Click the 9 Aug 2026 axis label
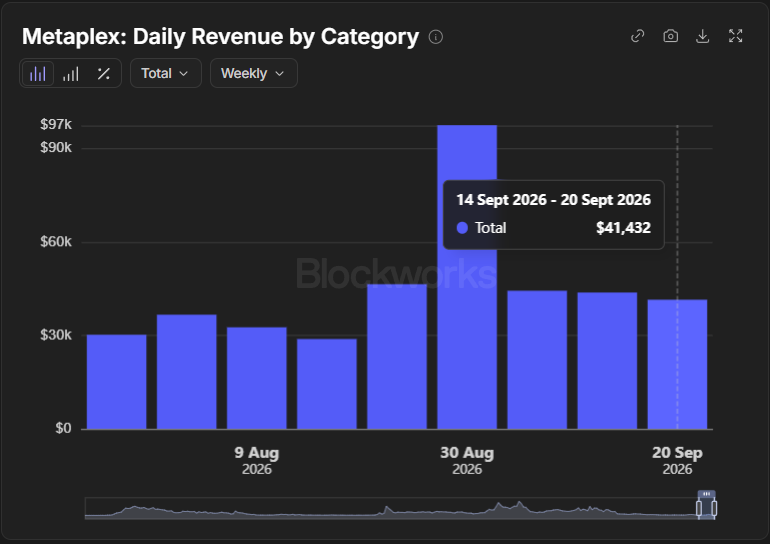The width and height of the screenshot is (770, 544). click(x=257, y=460)
